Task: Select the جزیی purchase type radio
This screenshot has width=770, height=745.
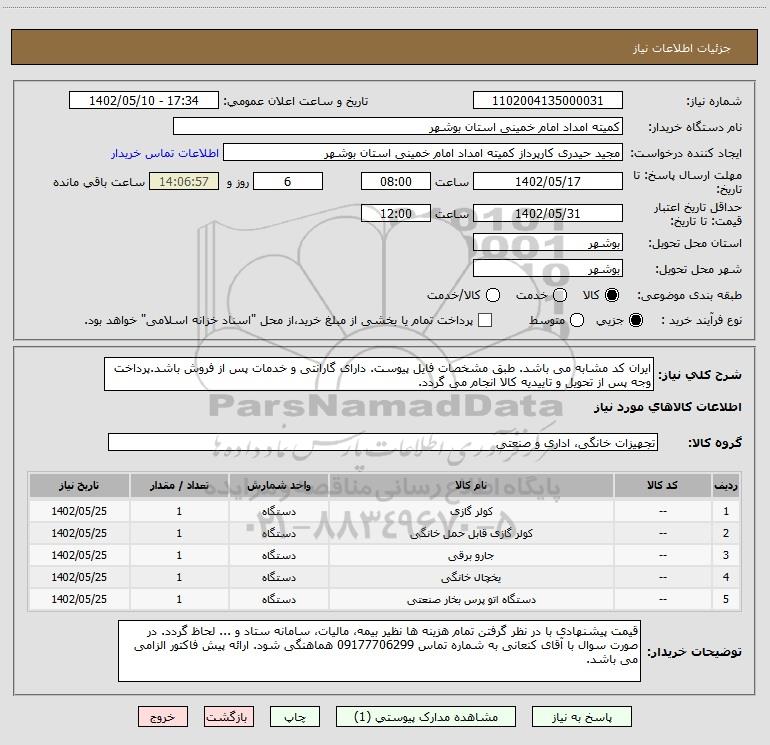Action: [x=635, y=320]
